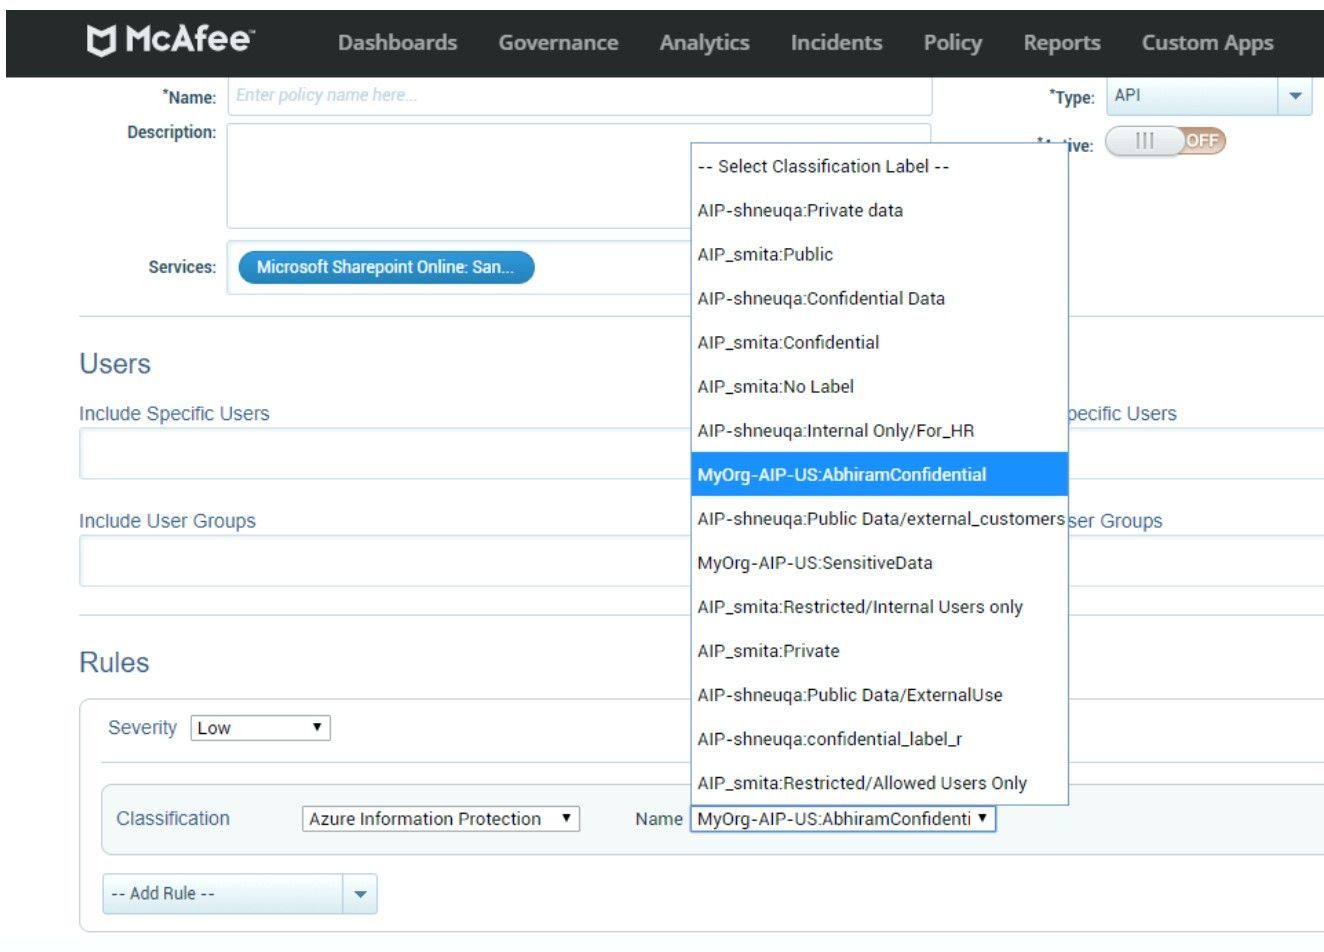This screenshot has width=1324, height=952.
Task: Open the Custom Apps menu
Action: (x=1207, y=42)
